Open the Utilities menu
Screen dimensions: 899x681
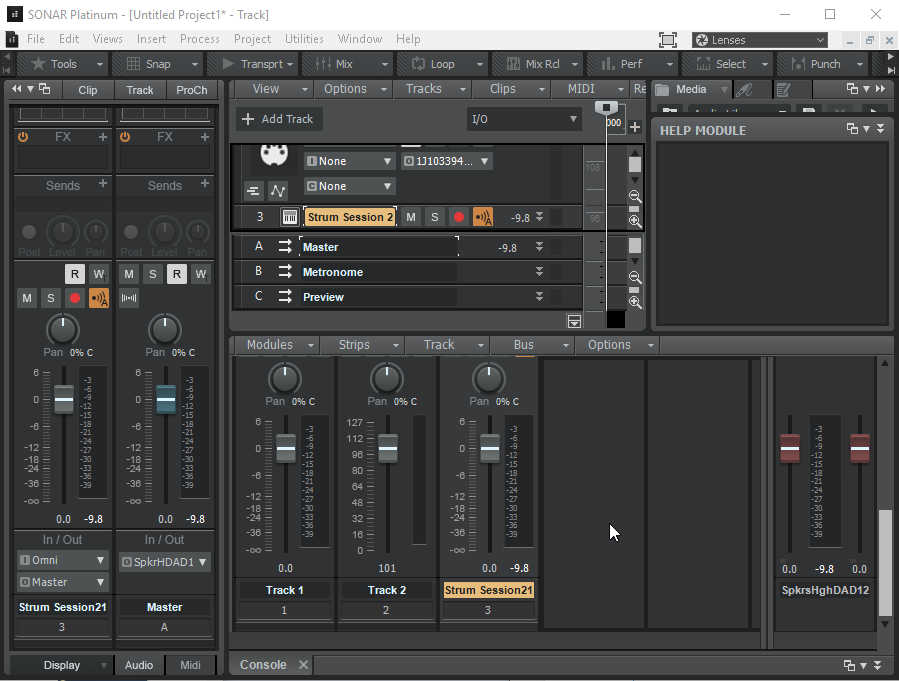pyautogui.click(x=304, y=39)
